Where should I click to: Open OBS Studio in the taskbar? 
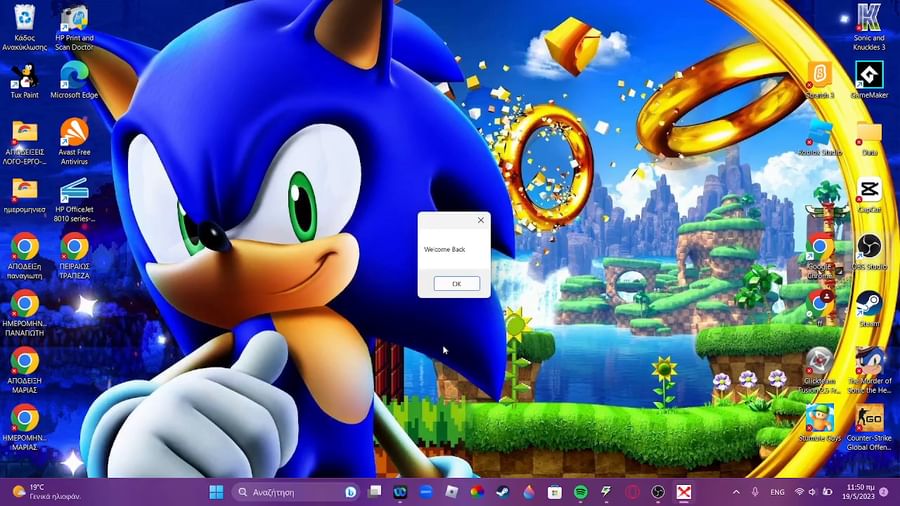(658, 492)
